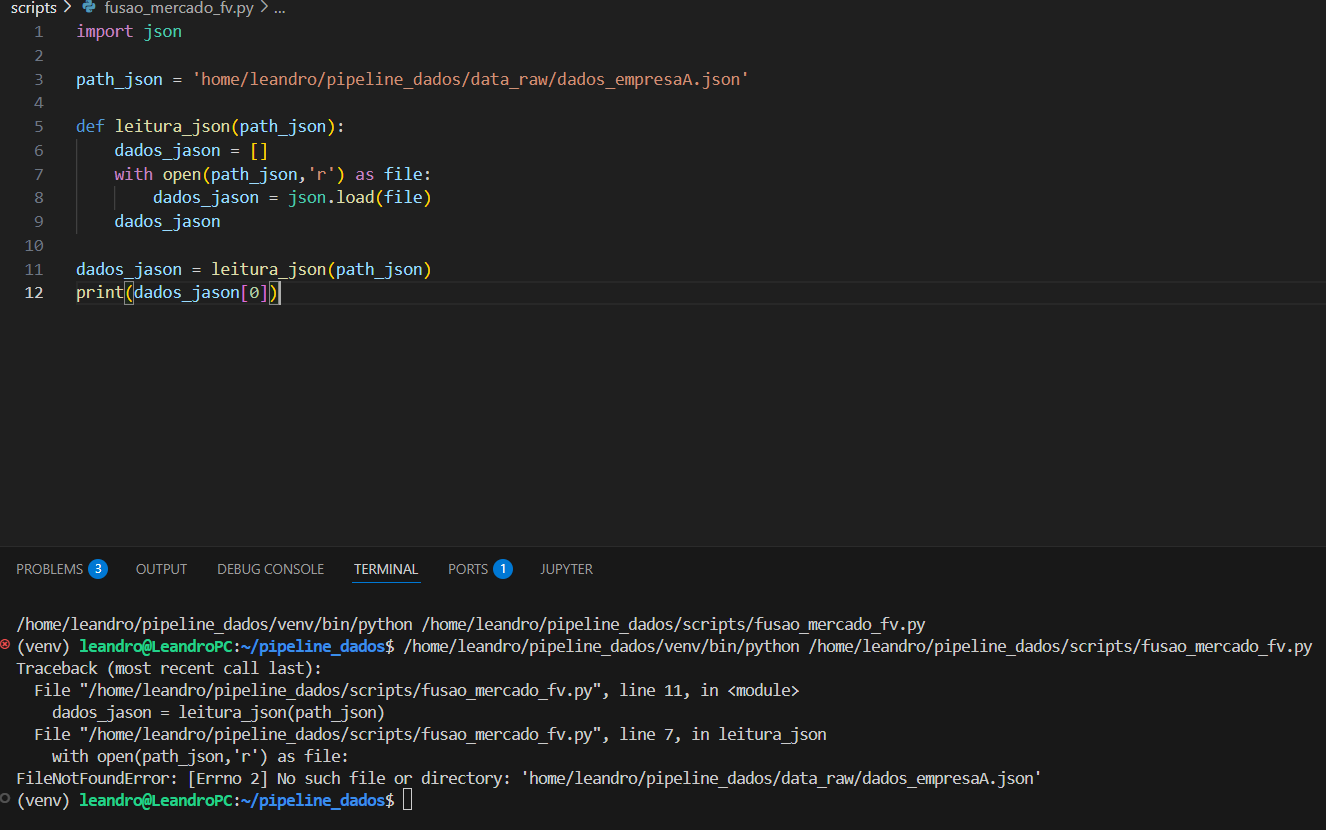This screenshot has height=830, width=1326.
Task: Click 'fusao_mercado_fv.py' in breadcrumb
Action: 178,8
